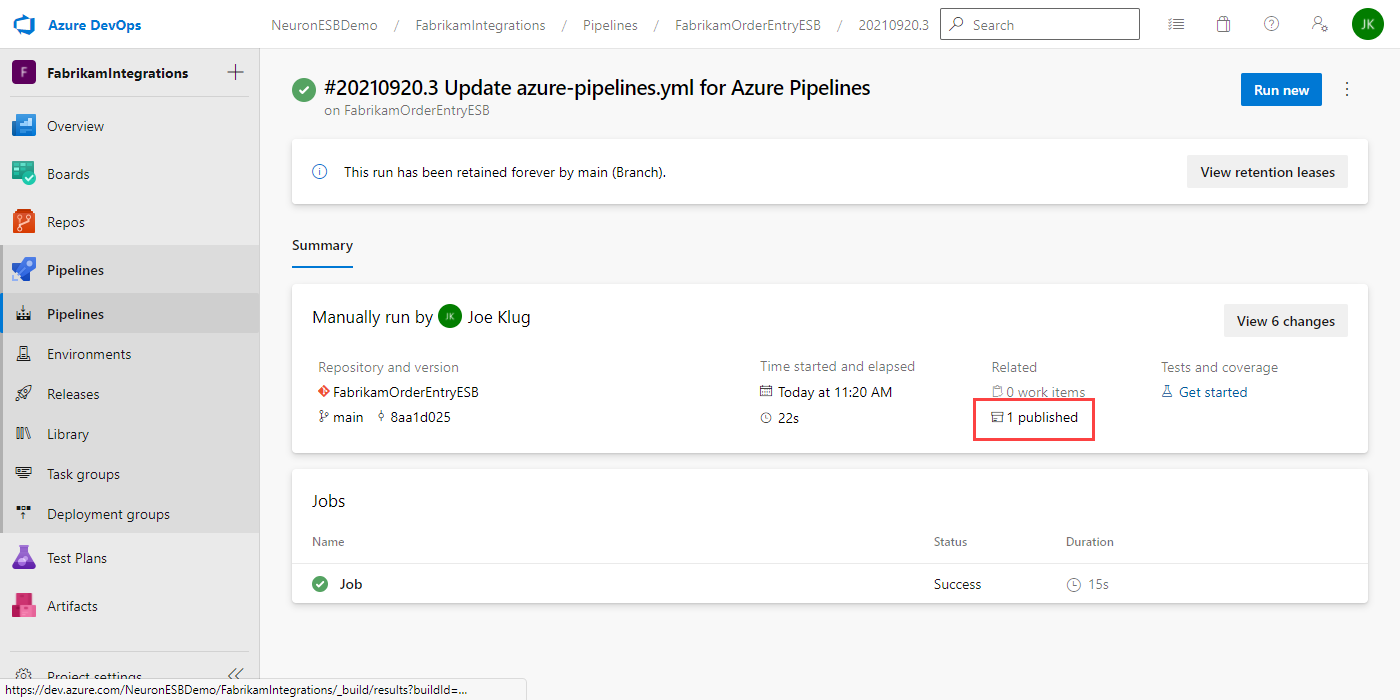
Task: Click the Pipelines rocket hub icon
Action: click(24, 270)
